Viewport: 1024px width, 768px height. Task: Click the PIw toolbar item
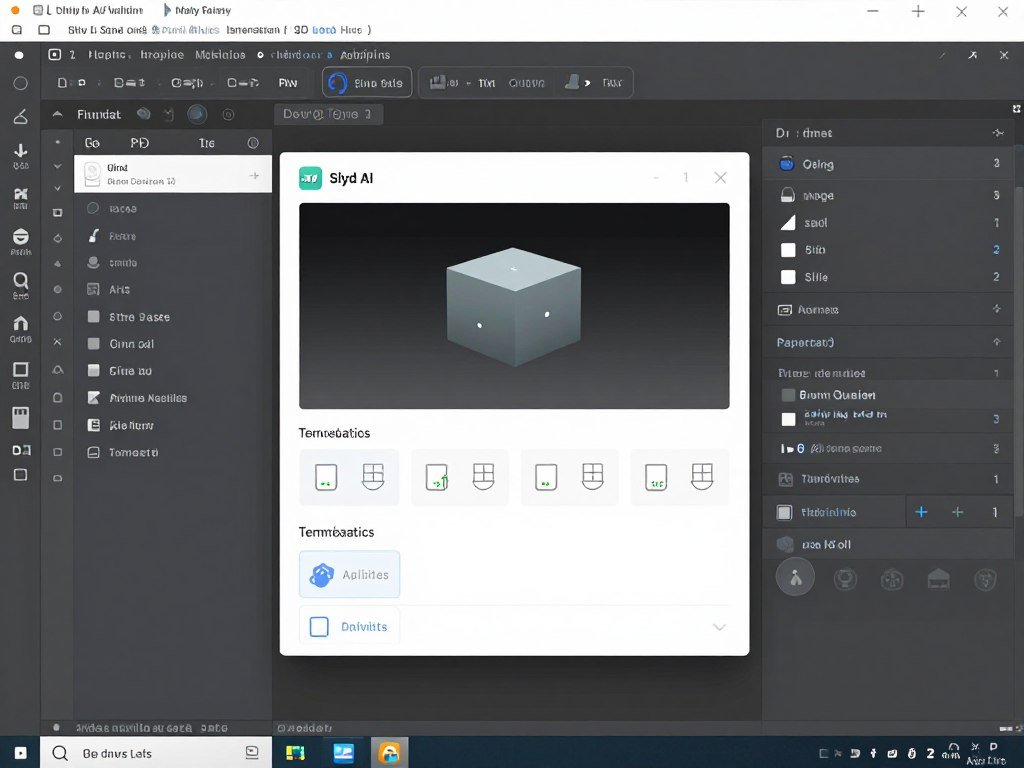point(288,83)
